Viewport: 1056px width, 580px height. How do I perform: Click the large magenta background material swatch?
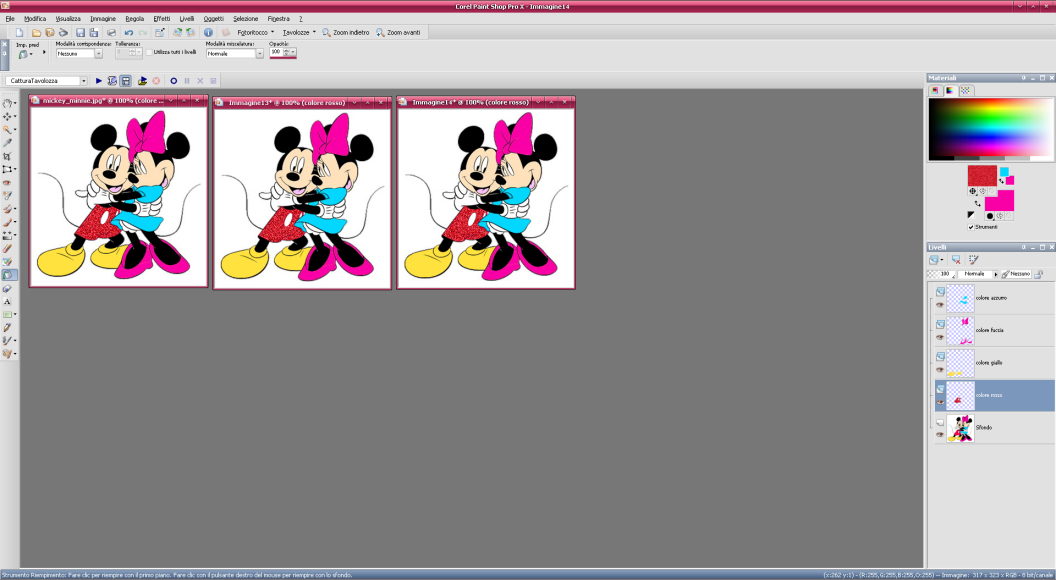coord(999,201)
